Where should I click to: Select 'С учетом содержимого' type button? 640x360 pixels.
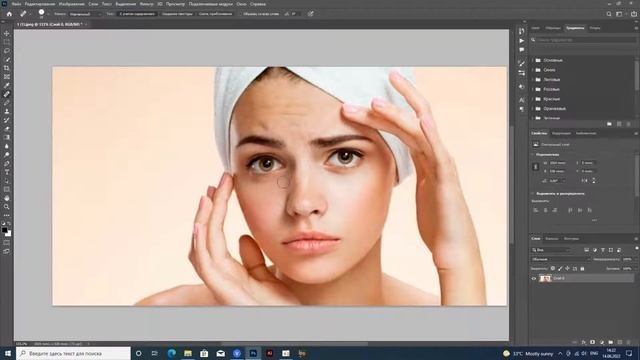coord(137,14)
